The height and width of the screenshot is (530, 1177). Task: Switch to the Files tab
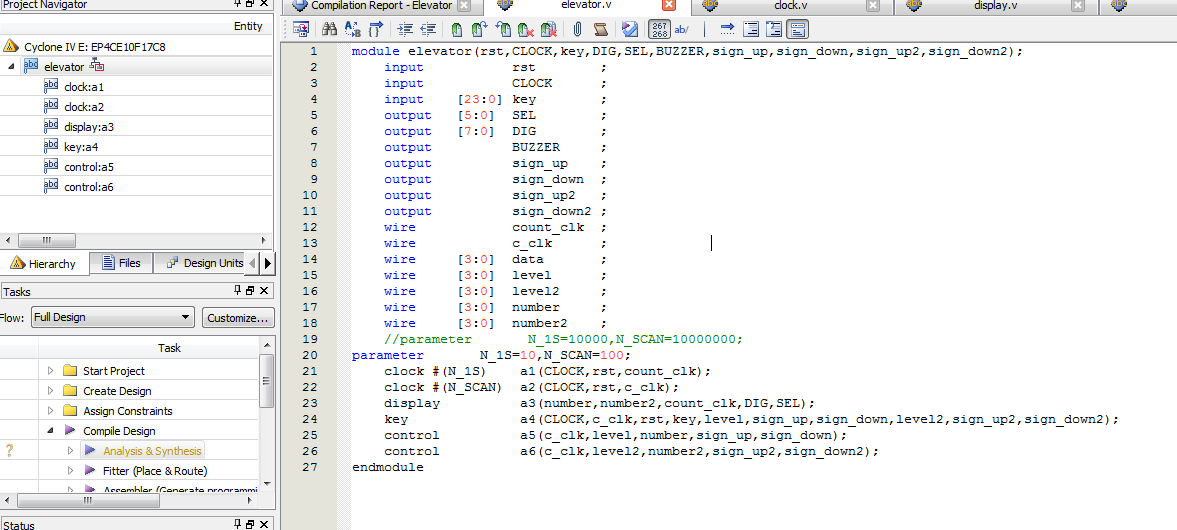pyautogui.click(x=119, y=263)
